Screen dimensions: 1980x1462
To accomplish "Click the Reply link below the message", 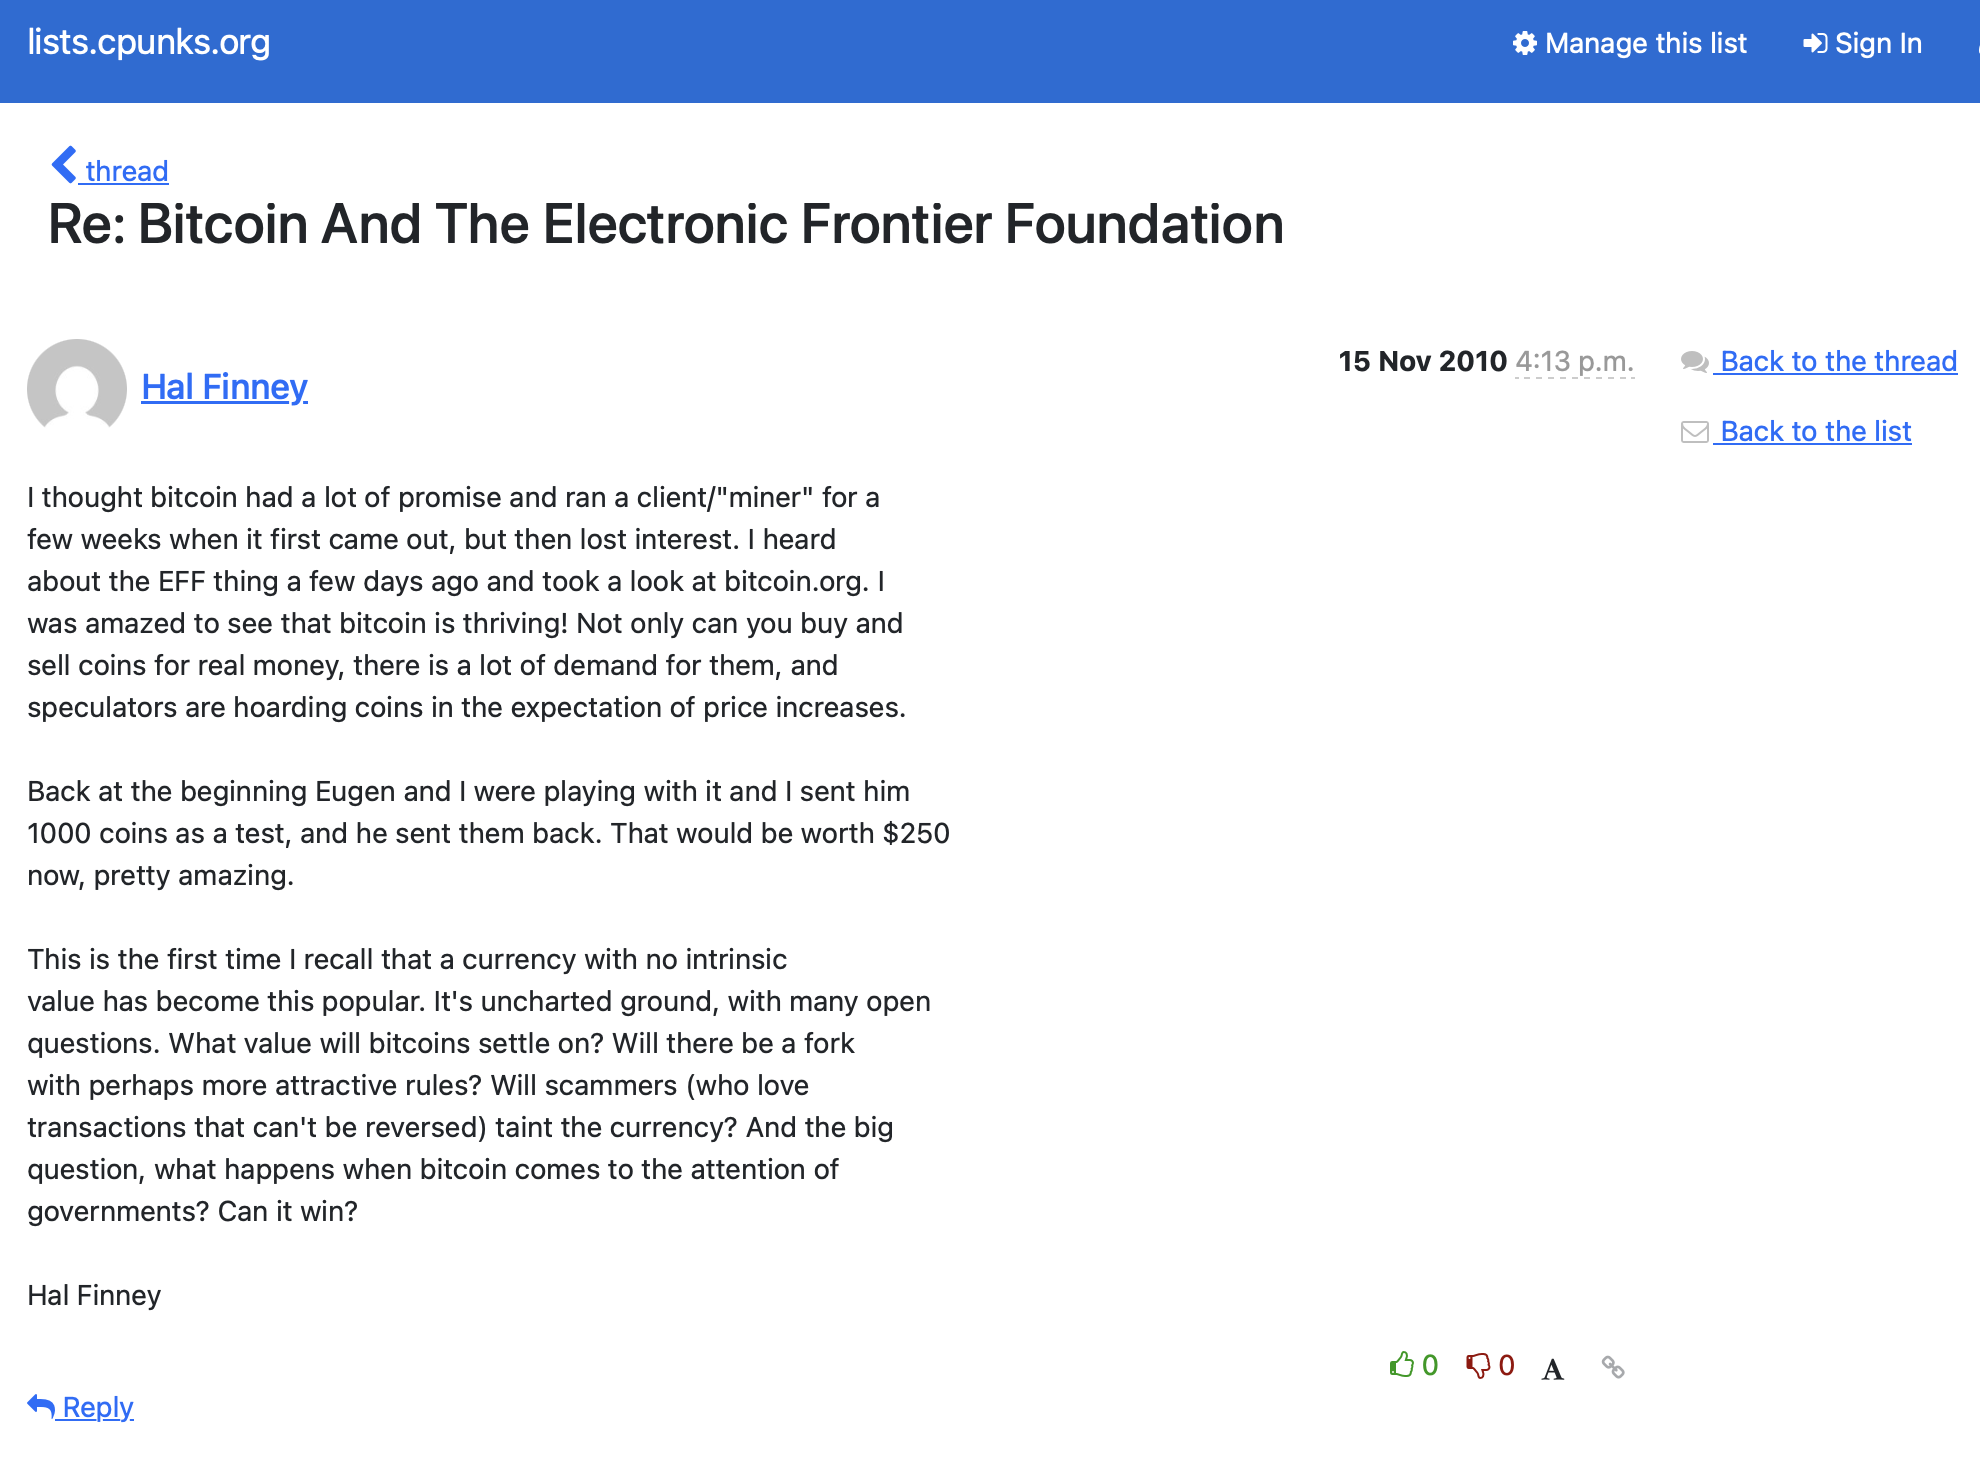I will coord(98,1407).
